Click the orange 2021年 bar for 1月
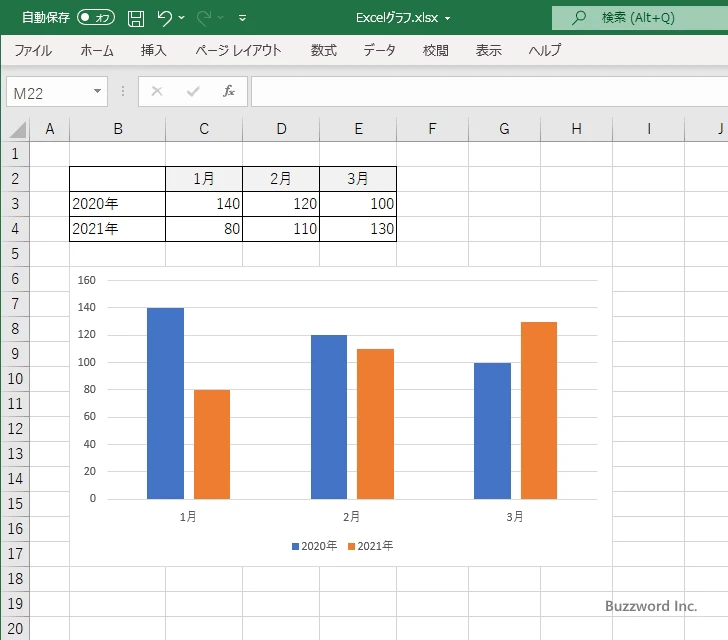This screenshot has width=728, height=640. tap(212, 444)
